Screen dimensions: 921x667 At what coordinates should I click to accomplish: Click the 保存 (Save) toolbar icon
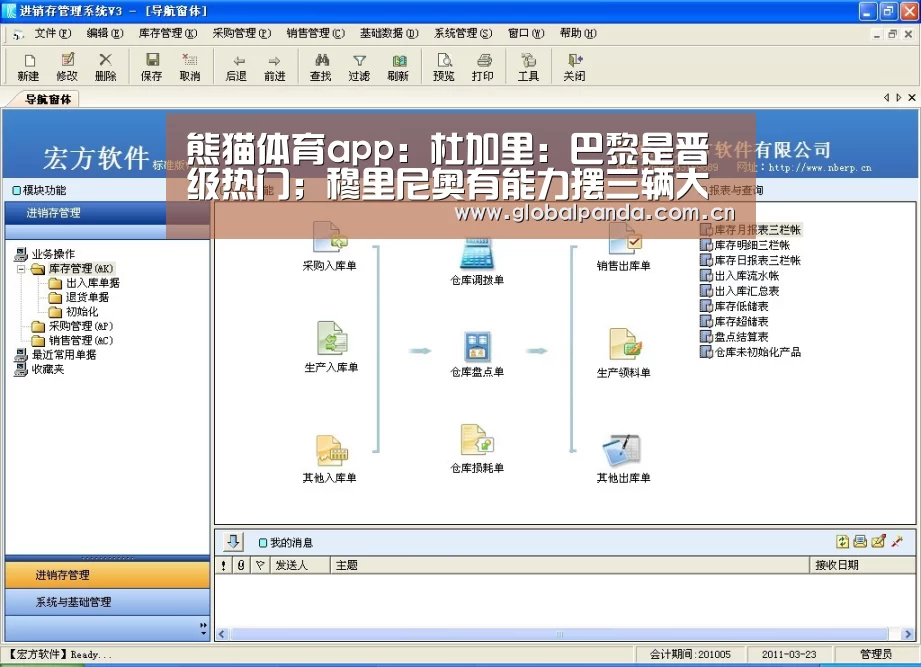pos(152,67)
